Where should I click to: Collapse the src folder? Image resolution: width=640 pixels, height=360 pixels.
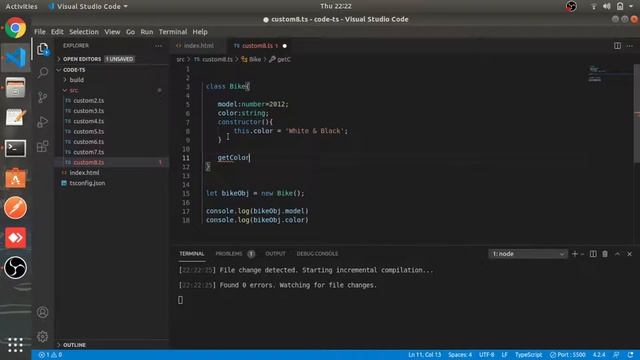[x=73, y=90]
